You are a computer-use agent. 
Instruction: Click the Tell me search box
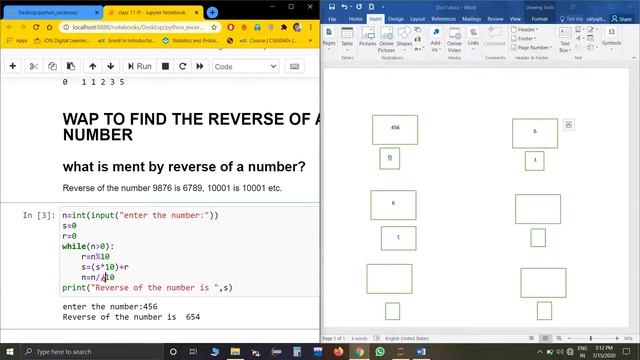[x=571, y=19]
